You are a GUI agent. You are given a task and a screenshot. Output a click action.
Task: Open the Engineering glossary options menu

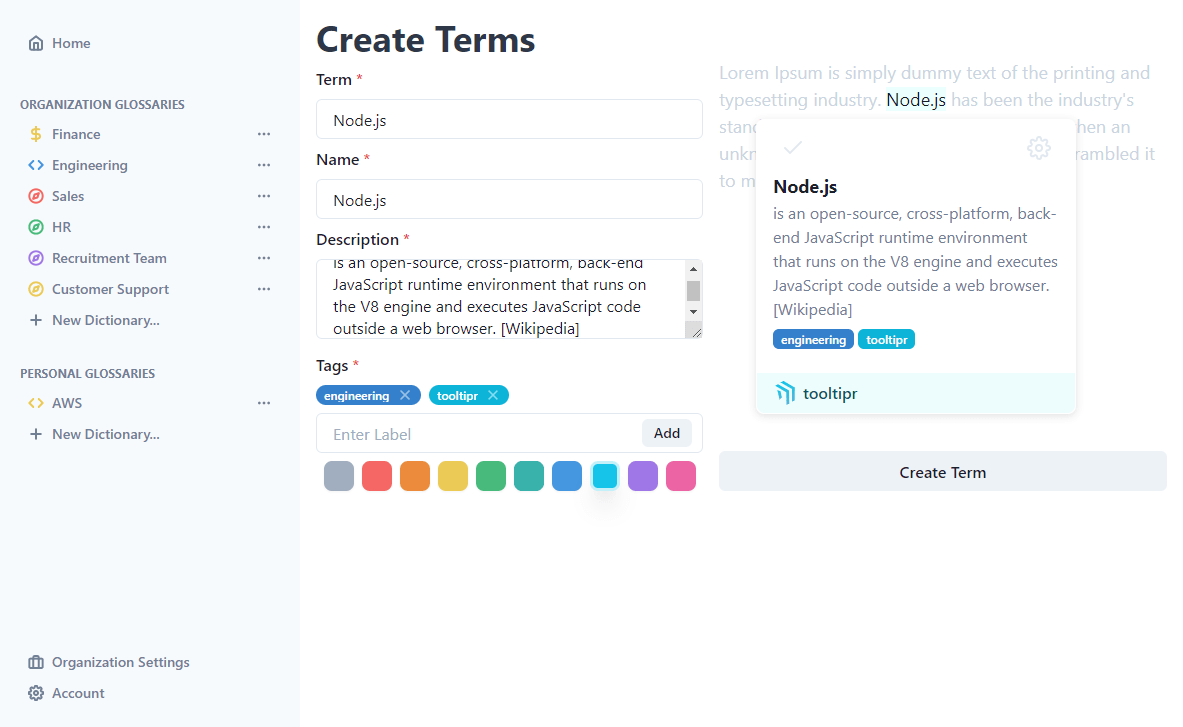(264, 164)
